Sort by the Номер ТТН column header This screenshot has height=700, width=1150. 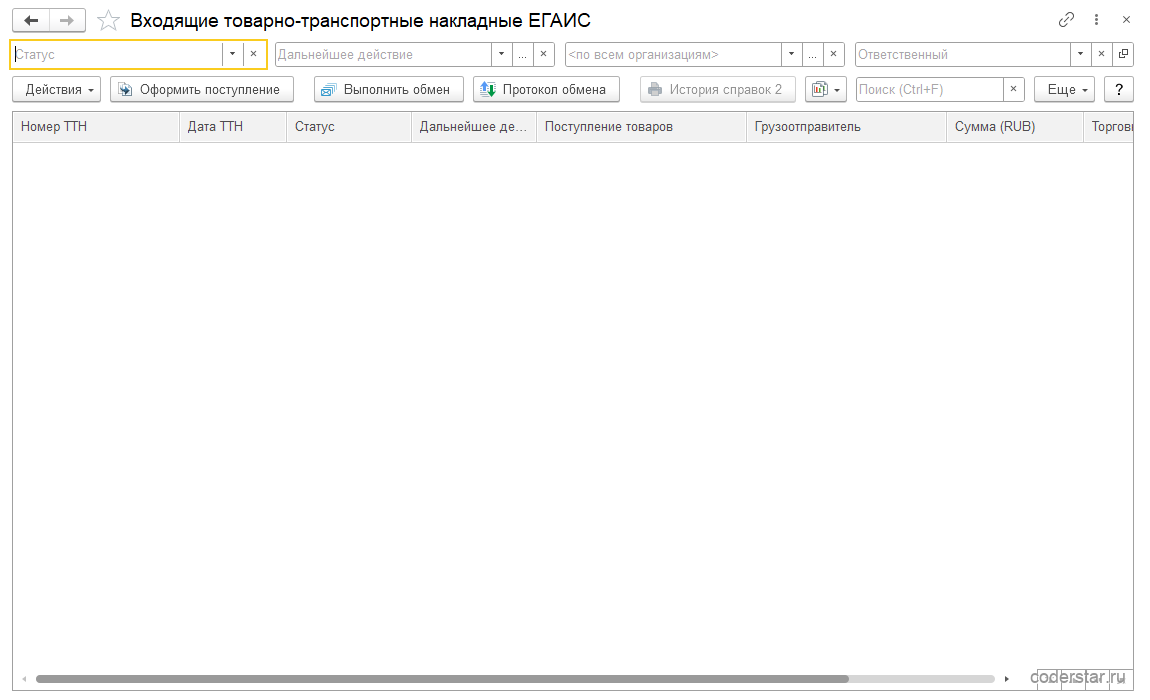coord(96,127)
